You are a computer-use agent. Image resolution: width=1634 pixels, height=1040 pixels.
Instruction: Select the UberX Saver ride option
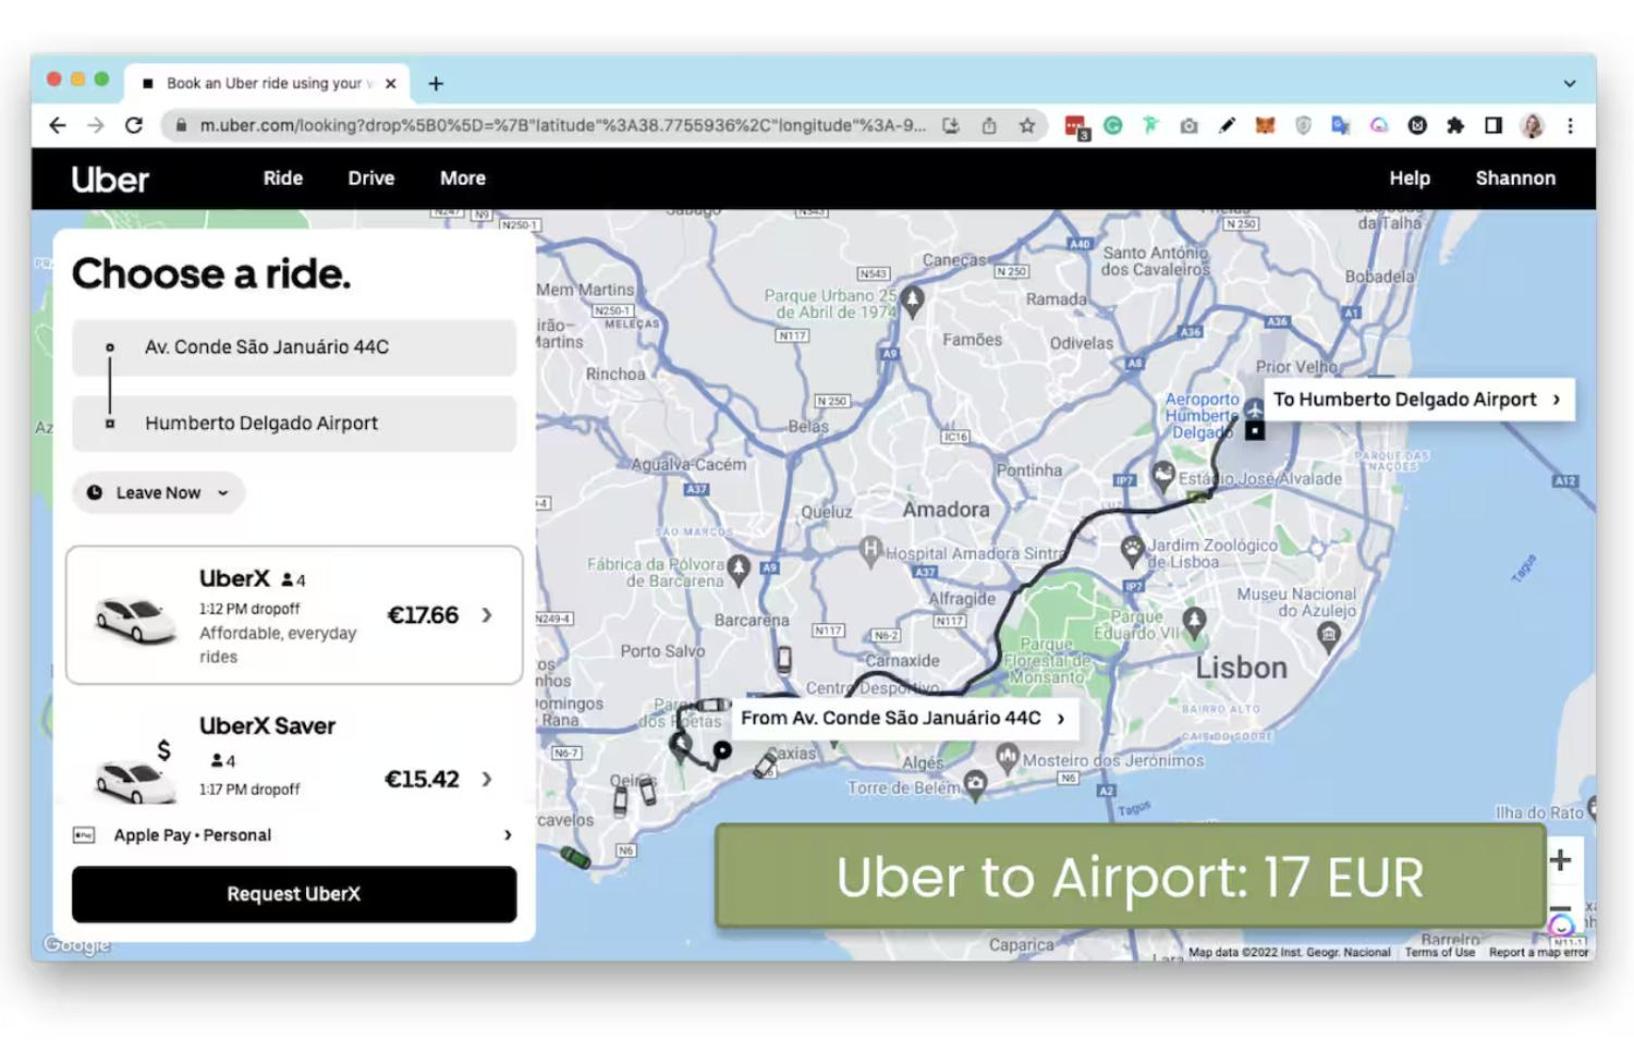point(294,756)
